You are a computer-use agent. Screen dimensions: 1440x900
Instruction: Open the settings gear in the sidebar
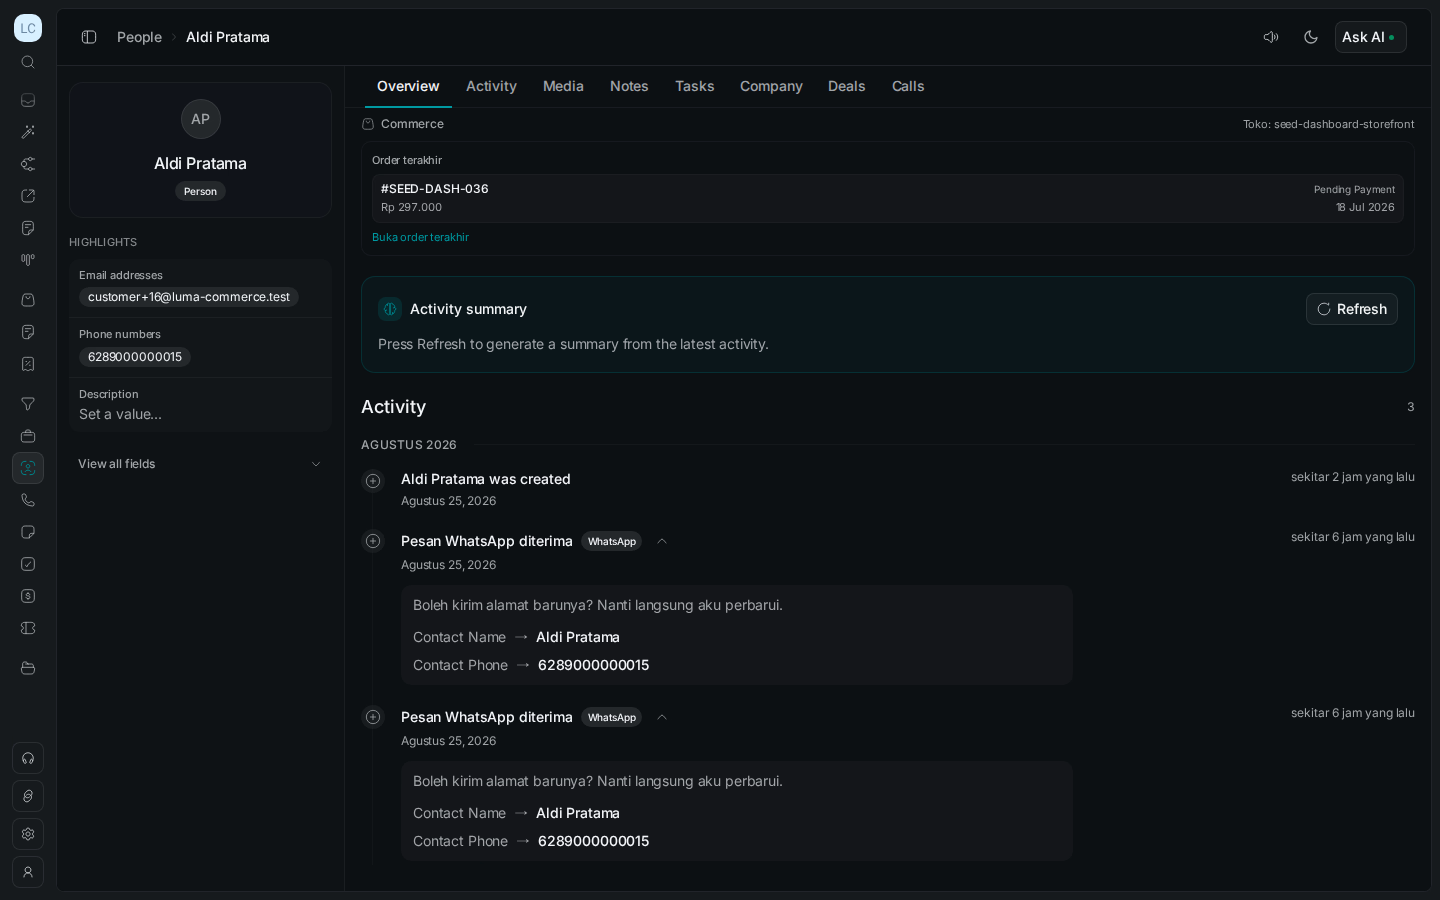coord(28,834)
